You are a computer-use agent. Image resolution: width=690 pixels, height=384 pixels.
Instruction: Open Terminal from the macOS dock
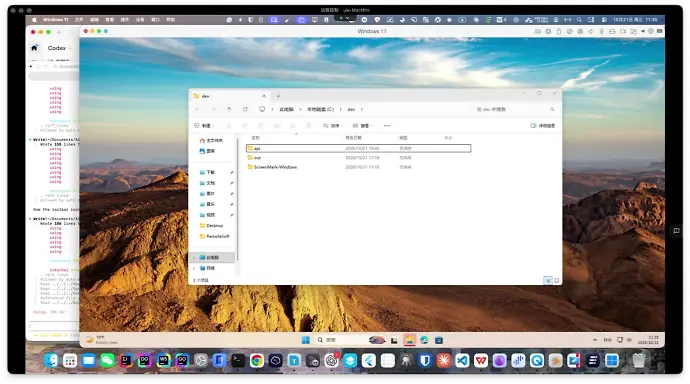[238, 361]
